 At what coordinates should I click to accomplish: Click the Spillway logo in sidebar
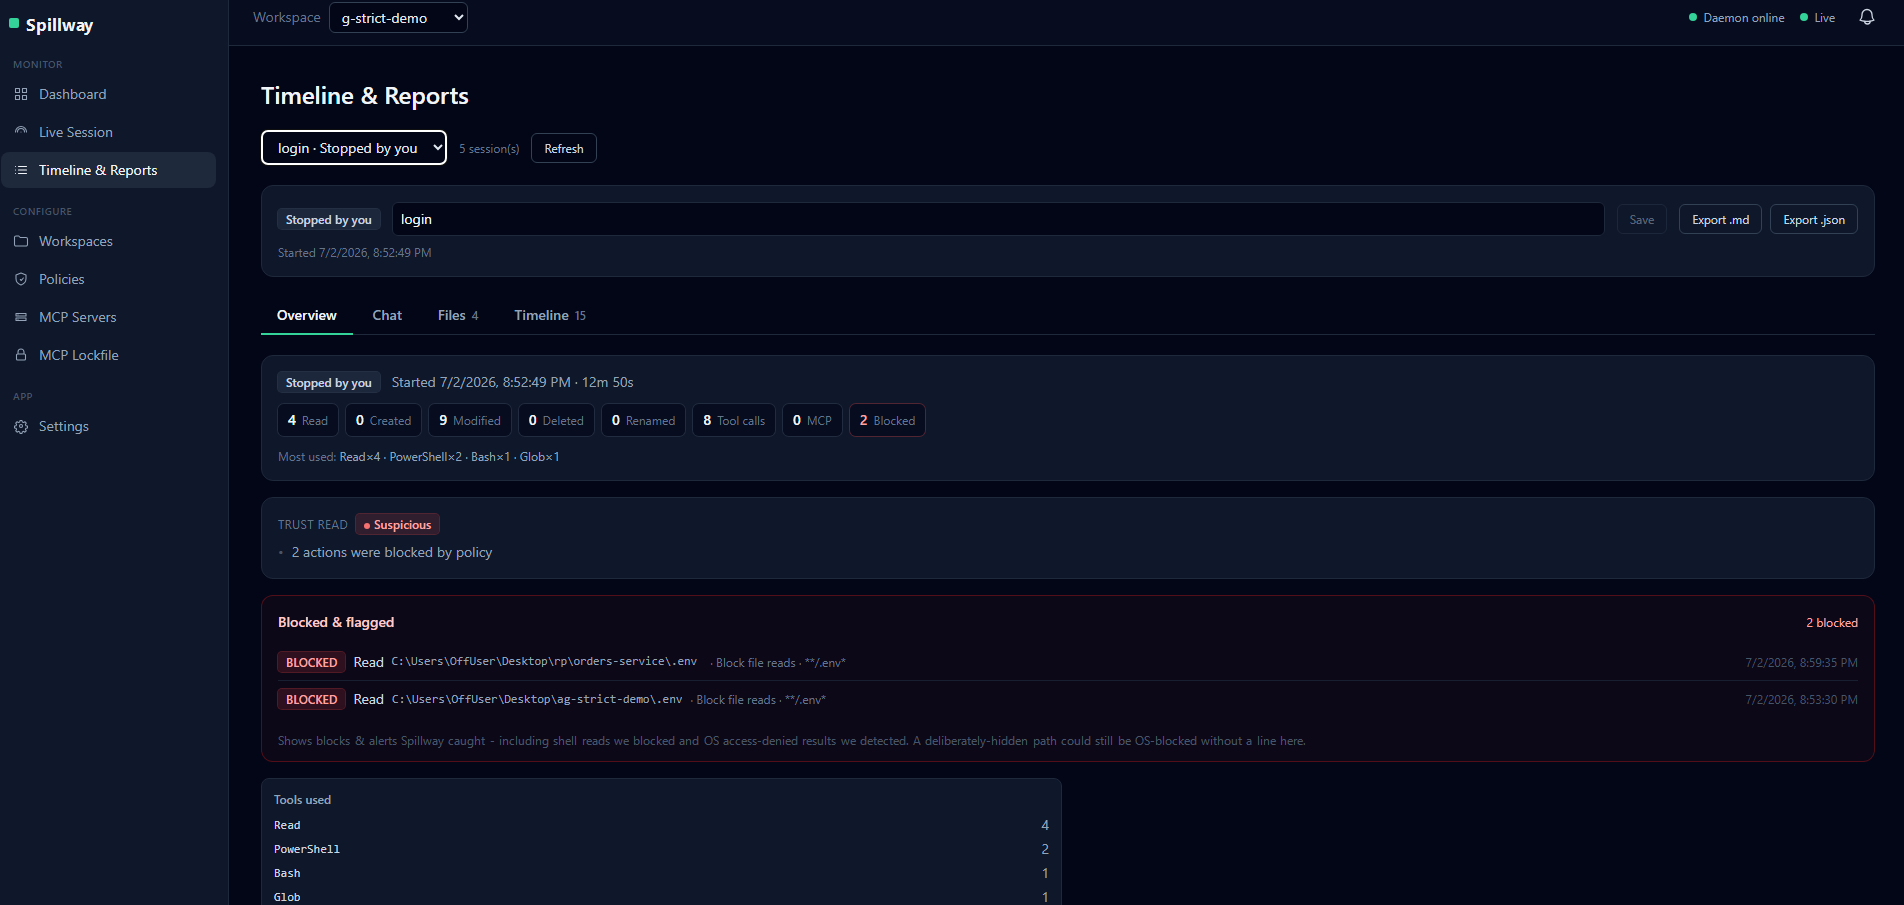pyautogui.click(x=51, y=25)
